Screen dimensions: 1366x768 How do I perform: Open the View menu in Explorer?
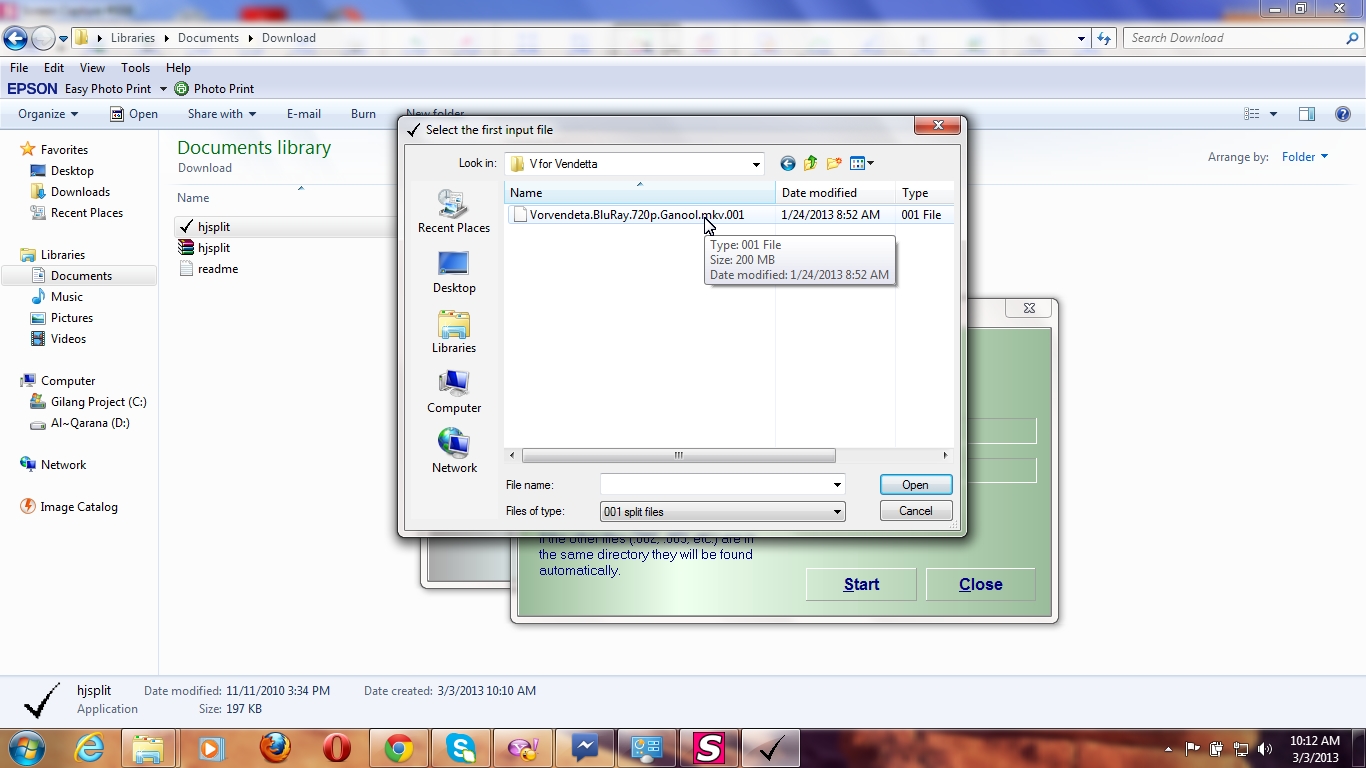(92, 68)
